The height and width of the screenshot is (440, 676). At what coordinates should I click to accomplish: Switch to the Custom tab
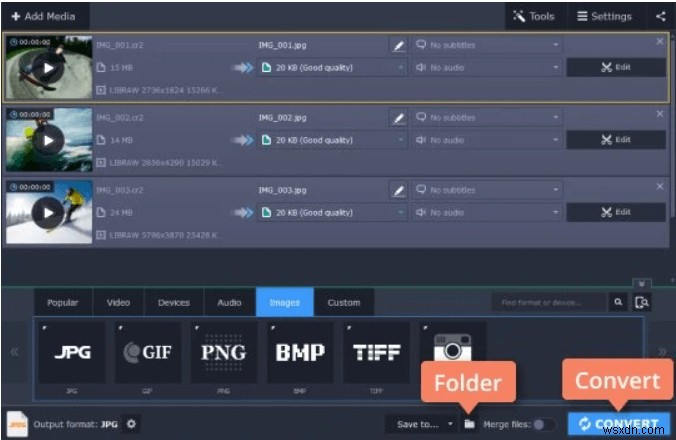[x=344, y=303]
